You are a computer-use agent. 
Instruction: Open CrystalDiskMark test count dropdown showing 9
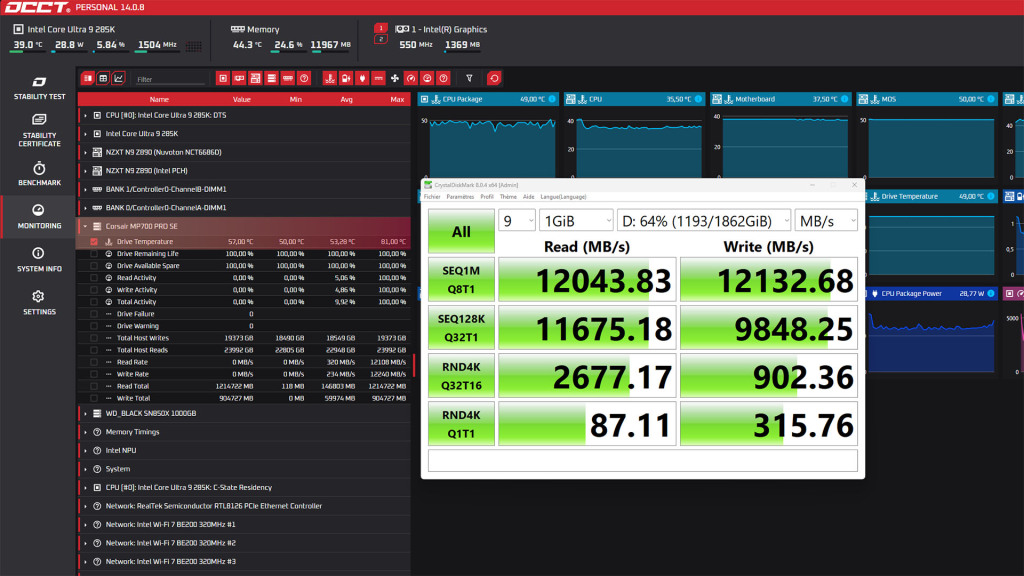pos(517,221)
